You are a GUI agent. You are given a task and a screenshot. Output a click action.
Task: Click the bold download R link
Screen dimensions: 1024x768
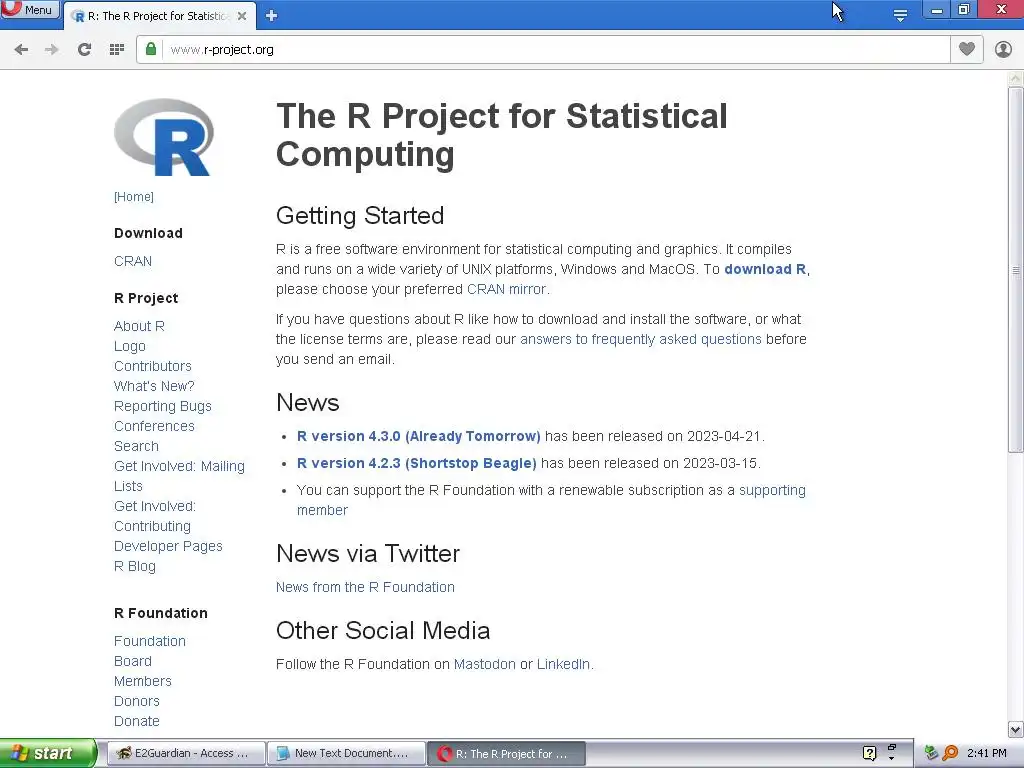[x=765, y=269]
